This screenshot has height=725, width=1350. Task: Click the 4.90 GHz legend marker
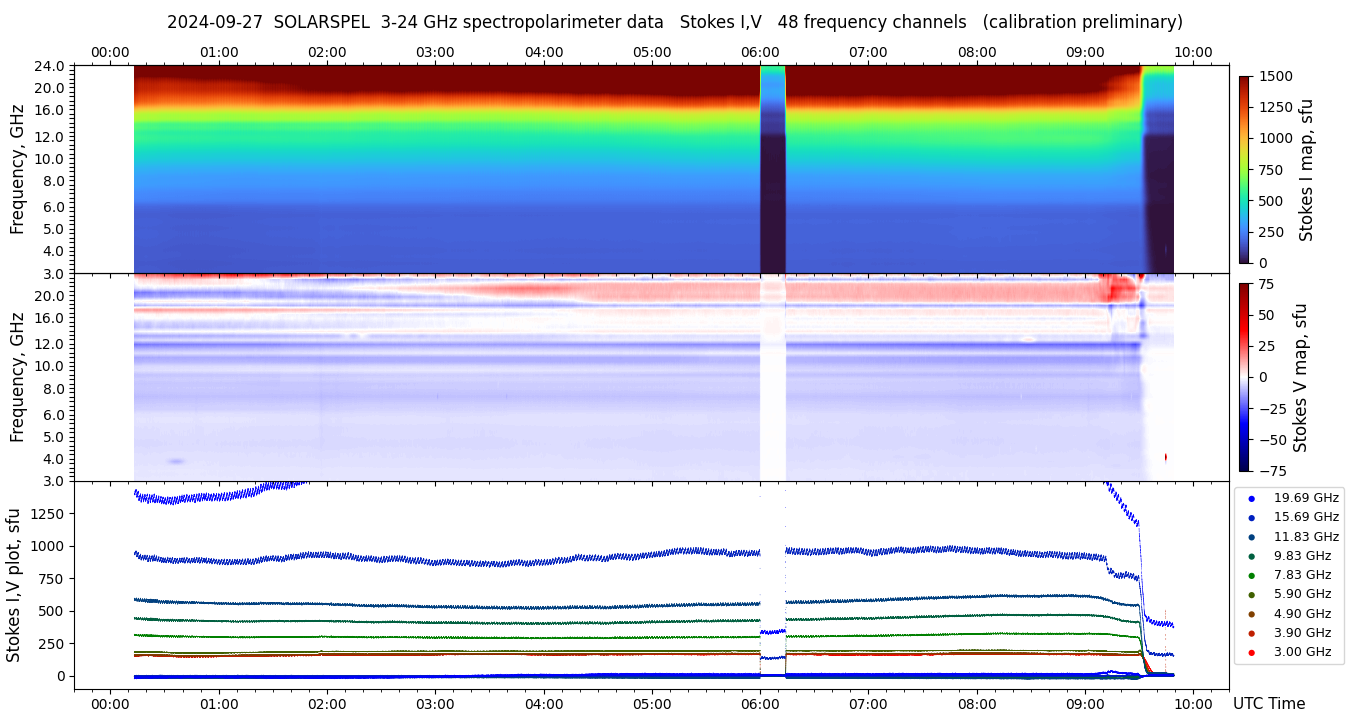point(1251,614)
